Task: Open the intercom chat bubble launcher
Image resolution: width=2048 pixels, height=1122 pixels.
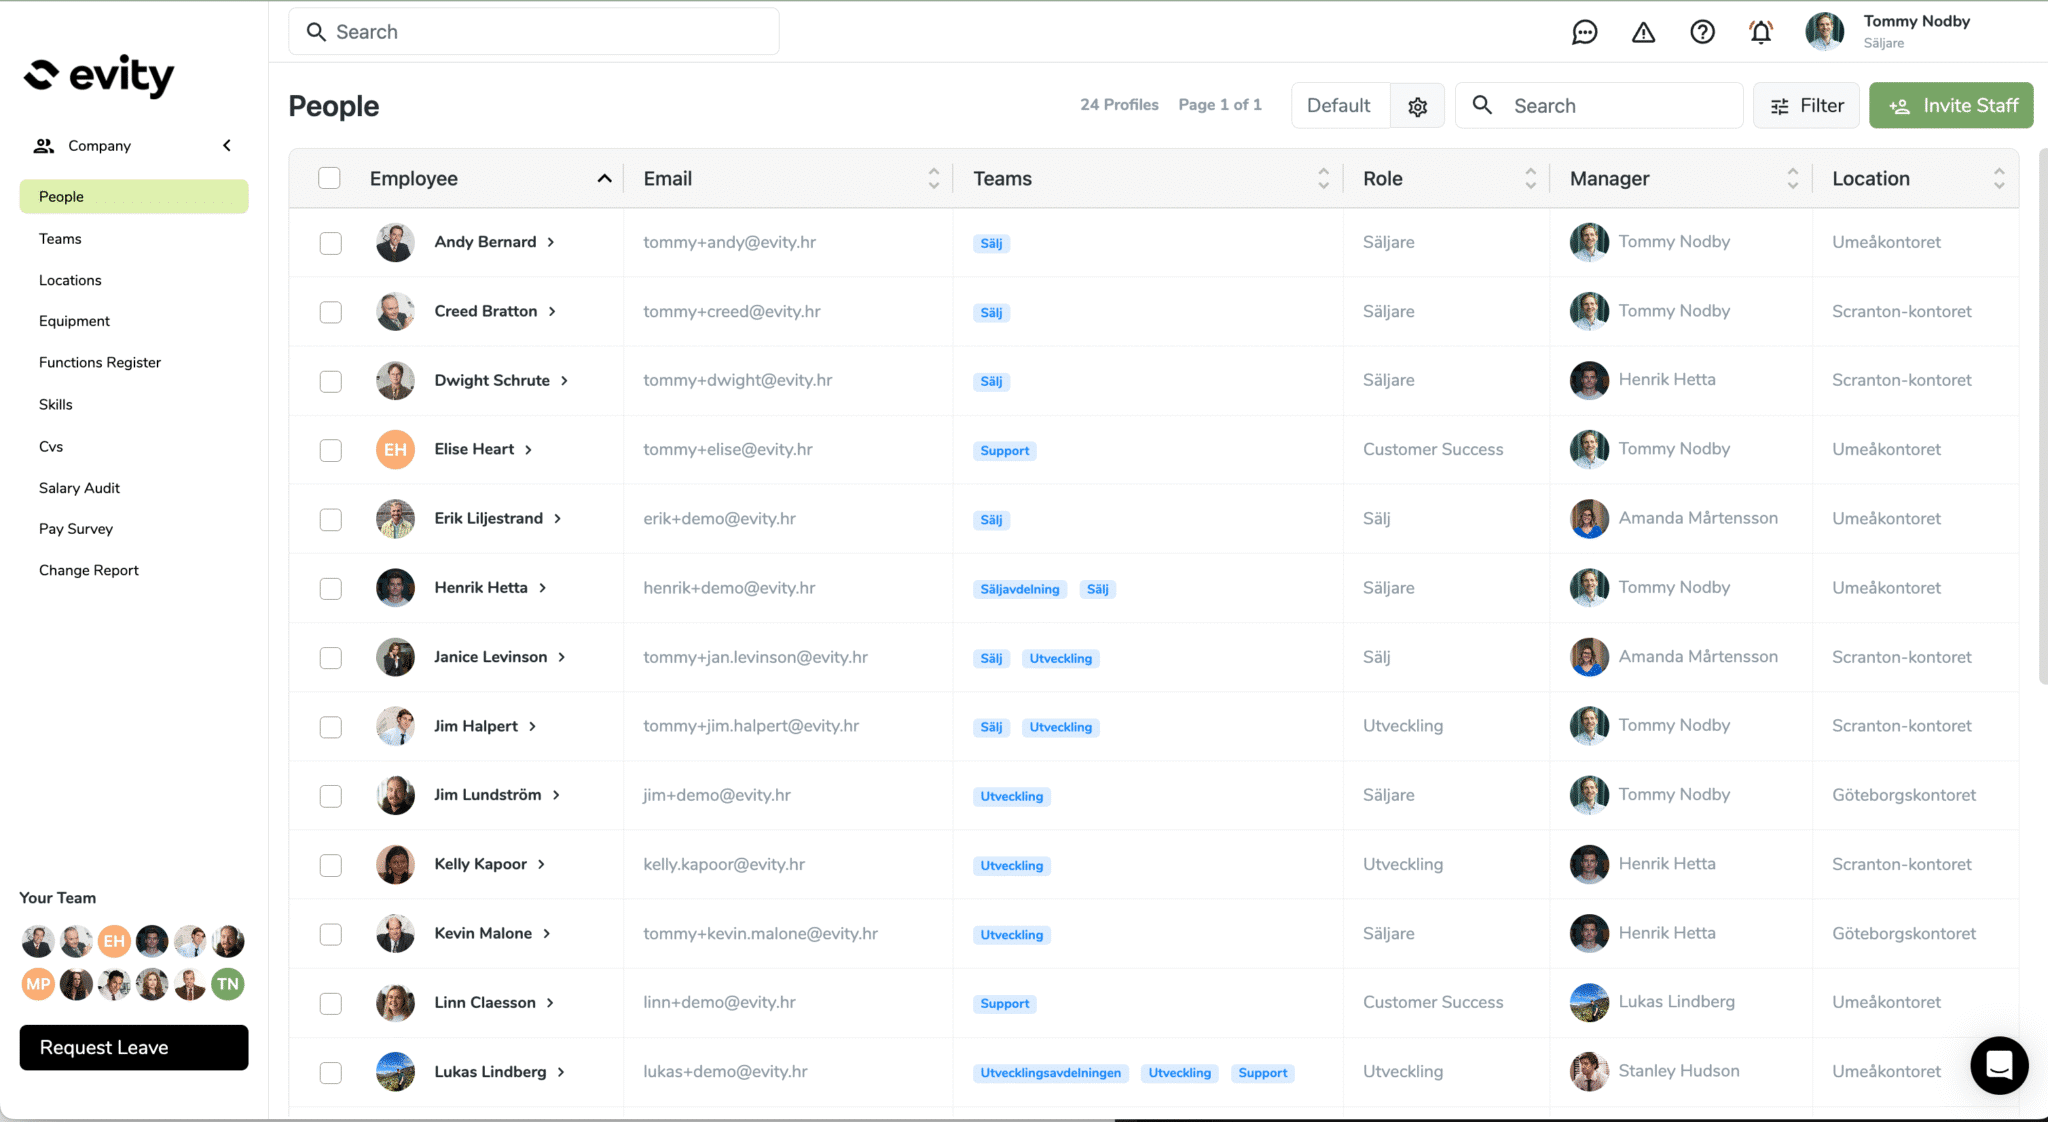Action: pyautogui.click(x=1998, y=1065)
